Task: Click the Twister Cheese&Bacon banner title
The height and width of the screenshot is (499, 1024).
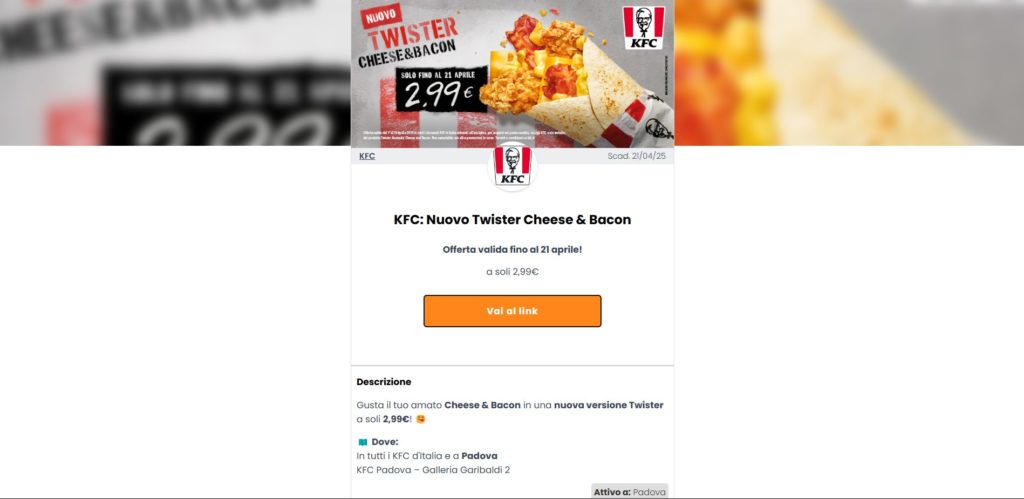Action: click(409, 44)
